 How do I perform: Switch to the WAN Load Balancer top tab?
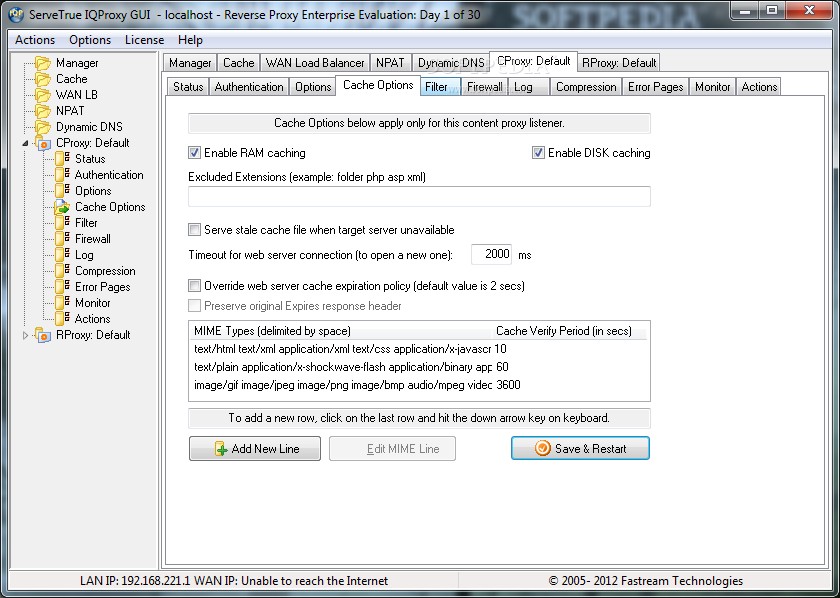pos(315,63)
